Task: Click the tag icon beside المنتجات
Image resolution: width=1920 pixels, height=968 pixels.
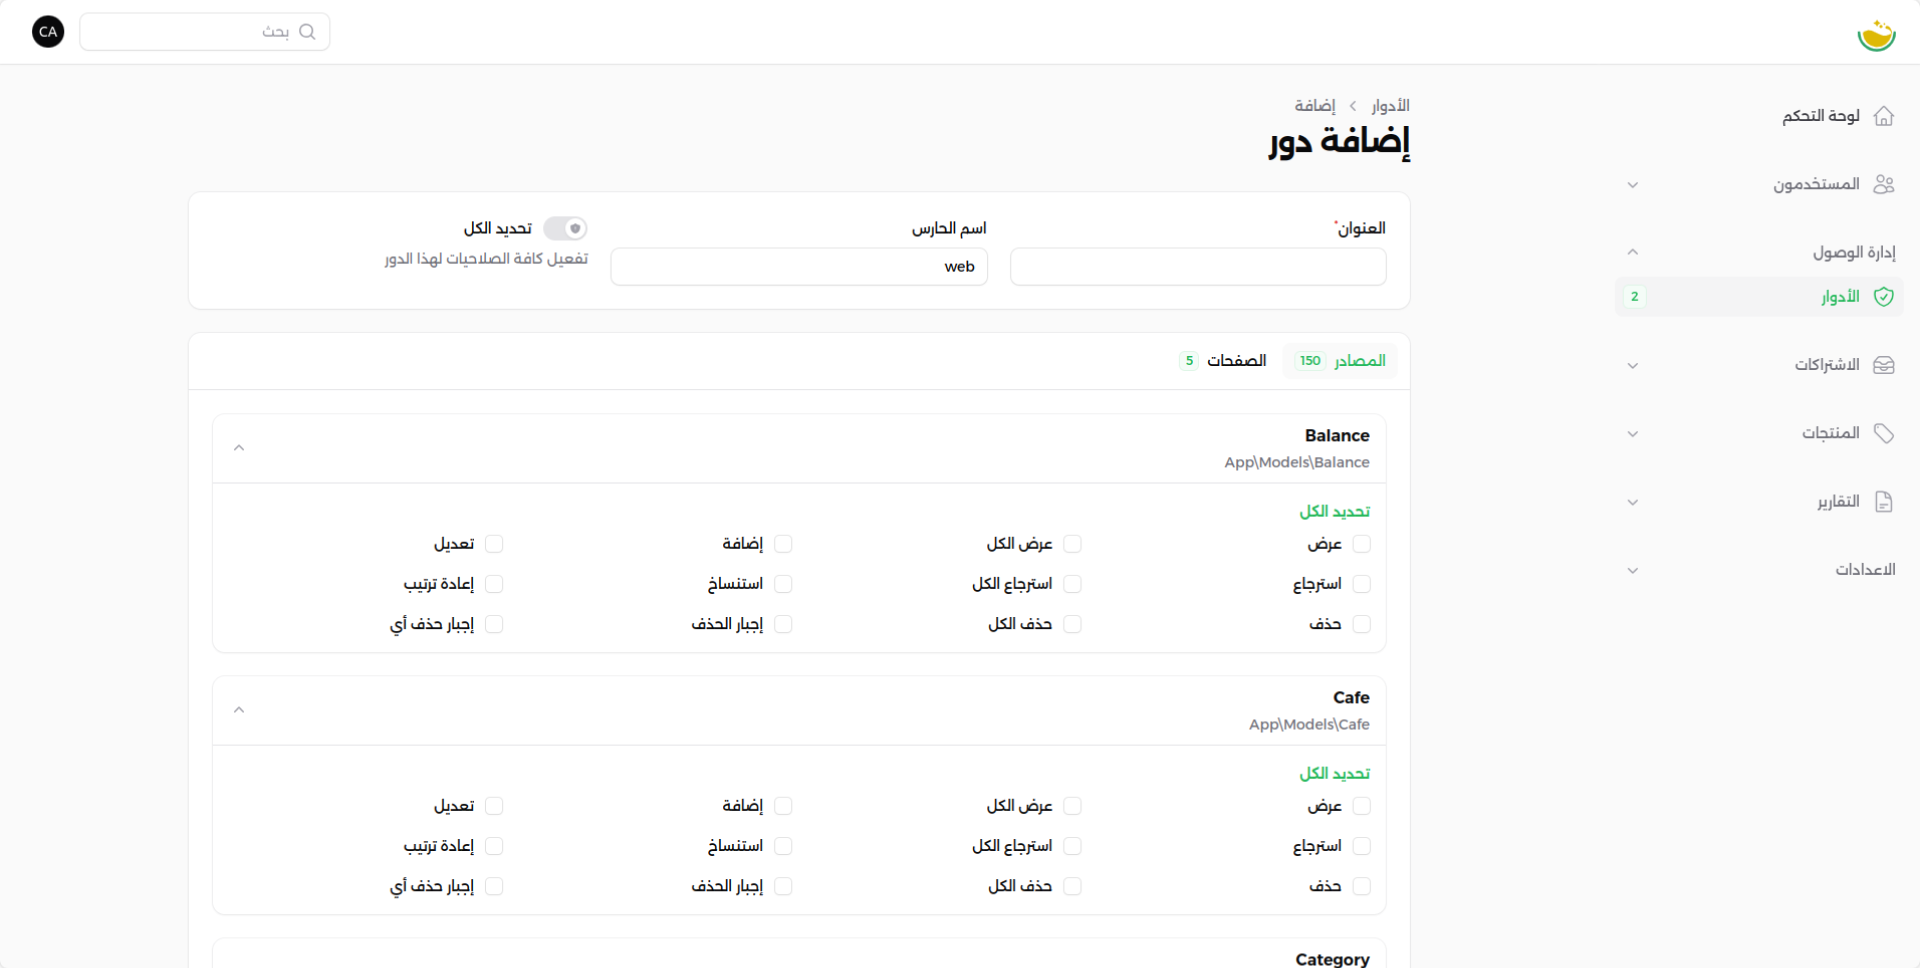Action: [x=1884, y=433]
